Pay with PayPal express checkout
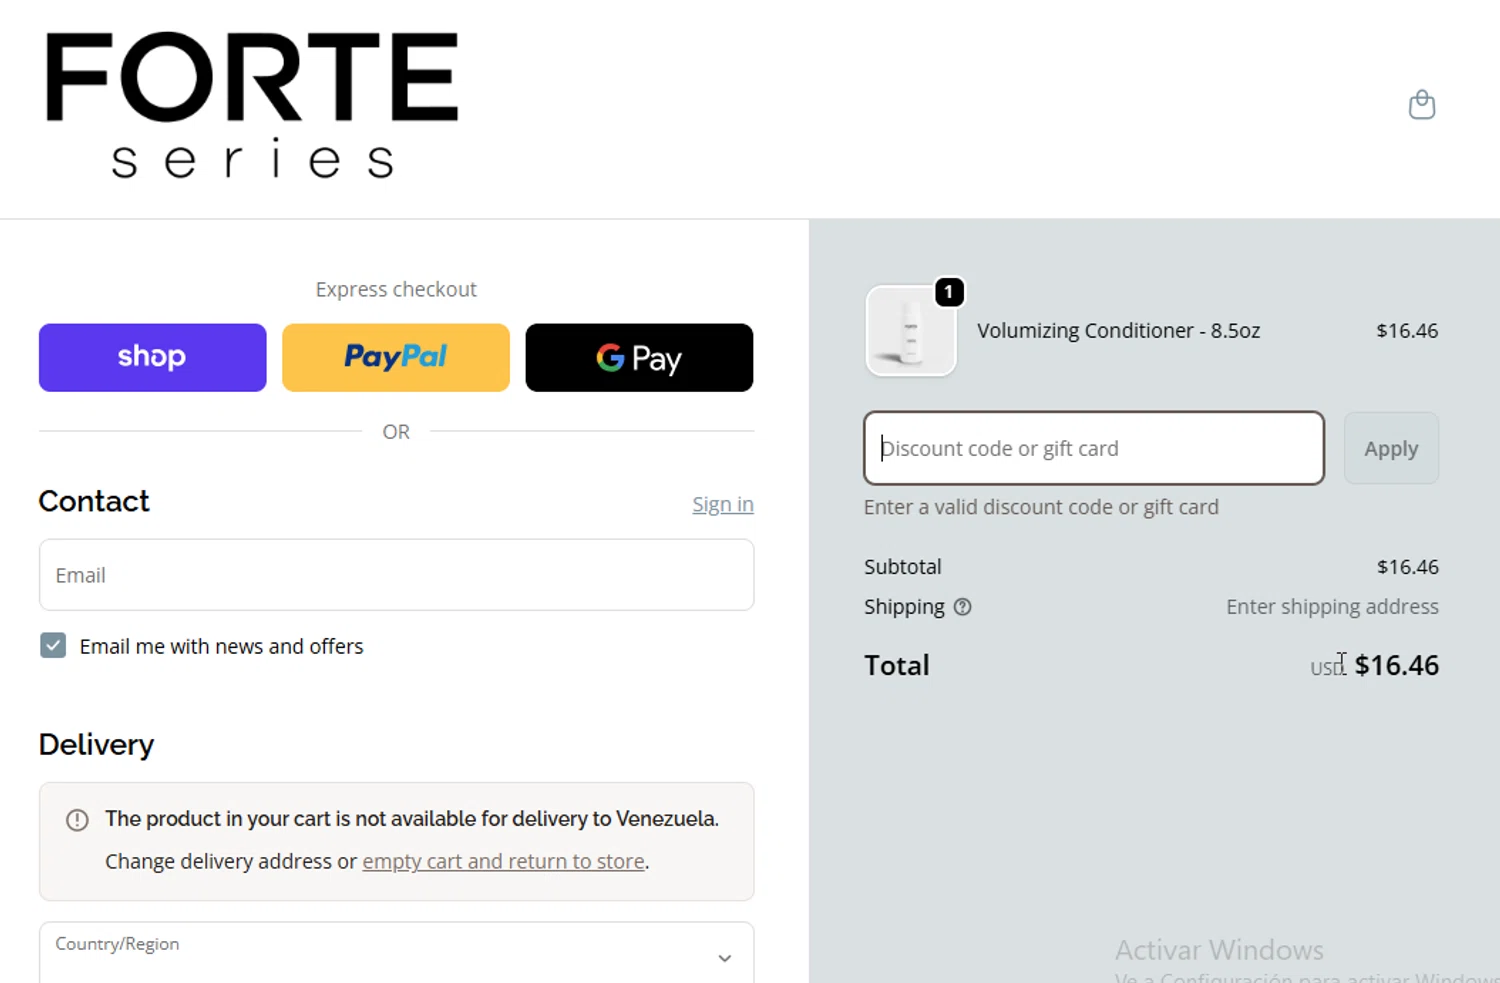This screenshot has height=983, width=1500. (396, 357)
